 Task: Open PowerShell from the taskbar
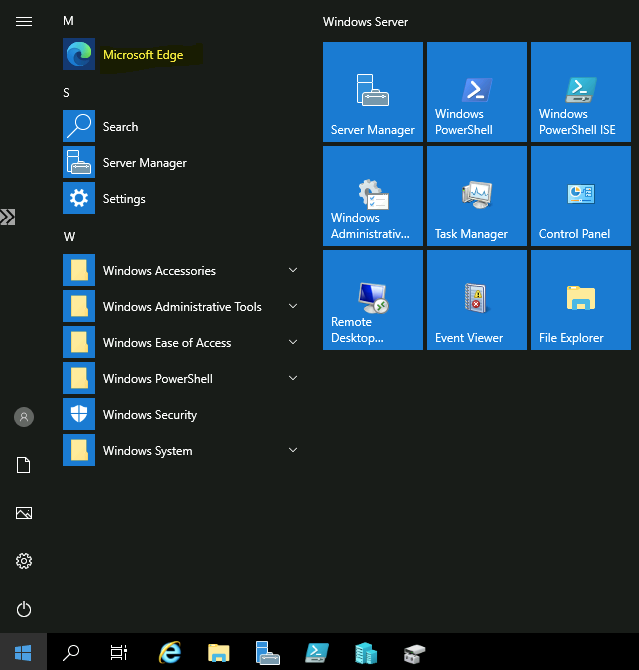317,652
